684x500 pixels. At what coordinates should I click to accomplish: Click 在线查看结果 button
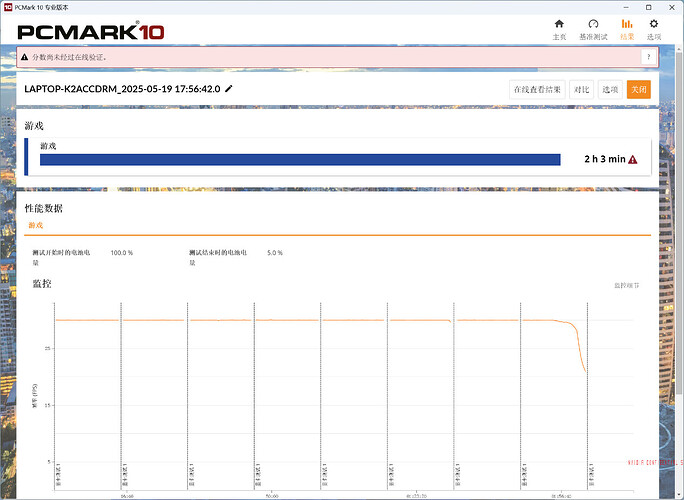point(538,89)
